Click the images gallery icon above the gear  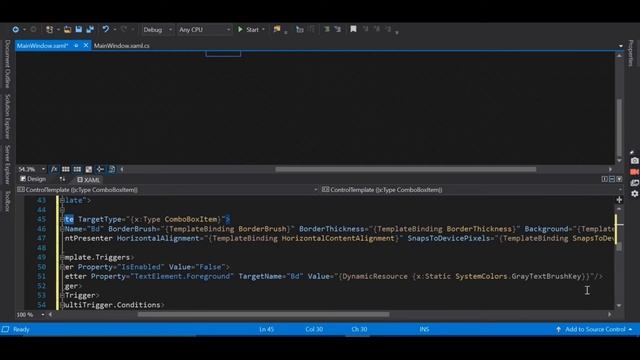(x=634, y=183)
